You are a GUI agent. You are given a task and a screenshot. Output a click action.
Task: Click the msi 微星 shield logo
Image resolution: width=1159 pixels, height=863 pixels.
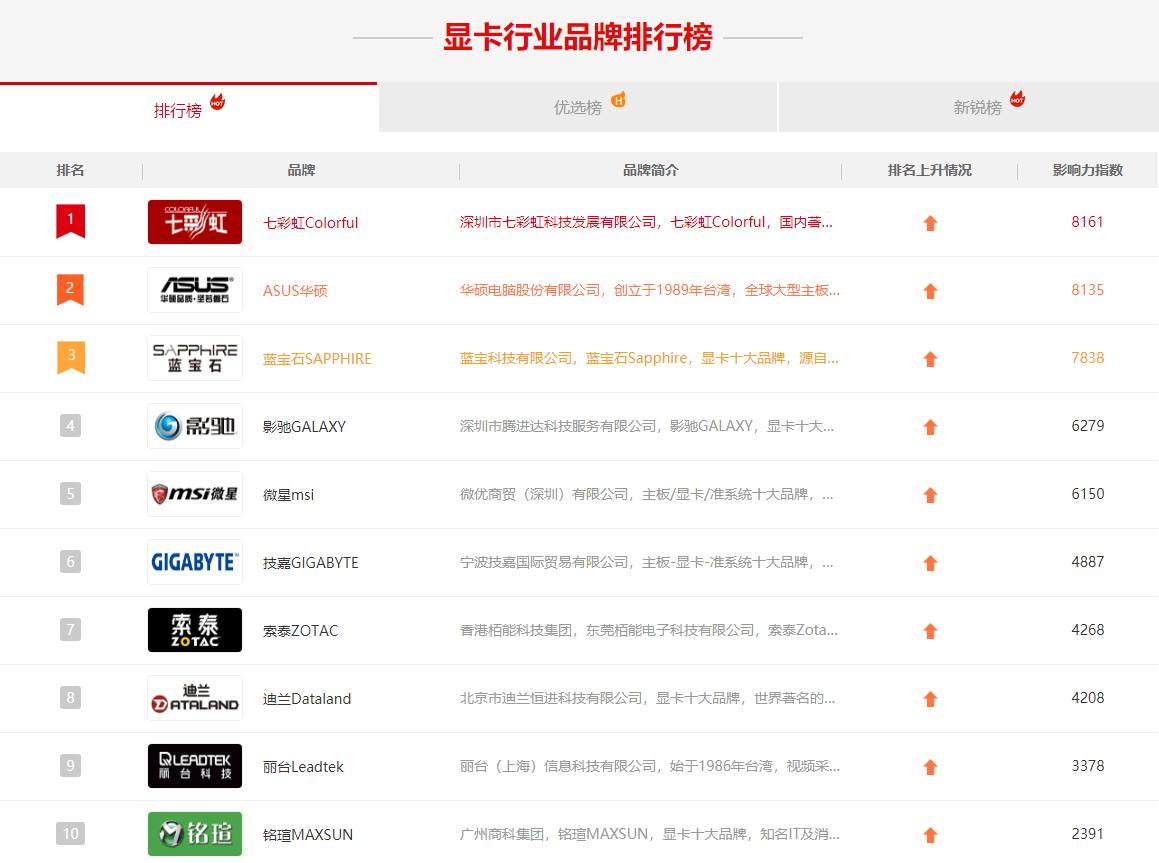pos(194,494)
